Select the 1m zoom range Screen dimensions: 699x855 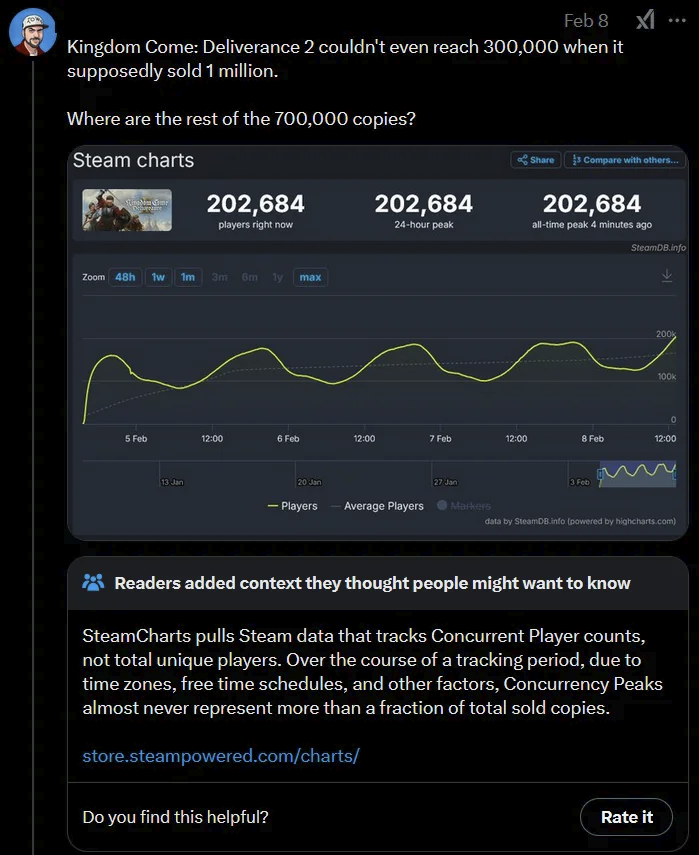point(188,277)
